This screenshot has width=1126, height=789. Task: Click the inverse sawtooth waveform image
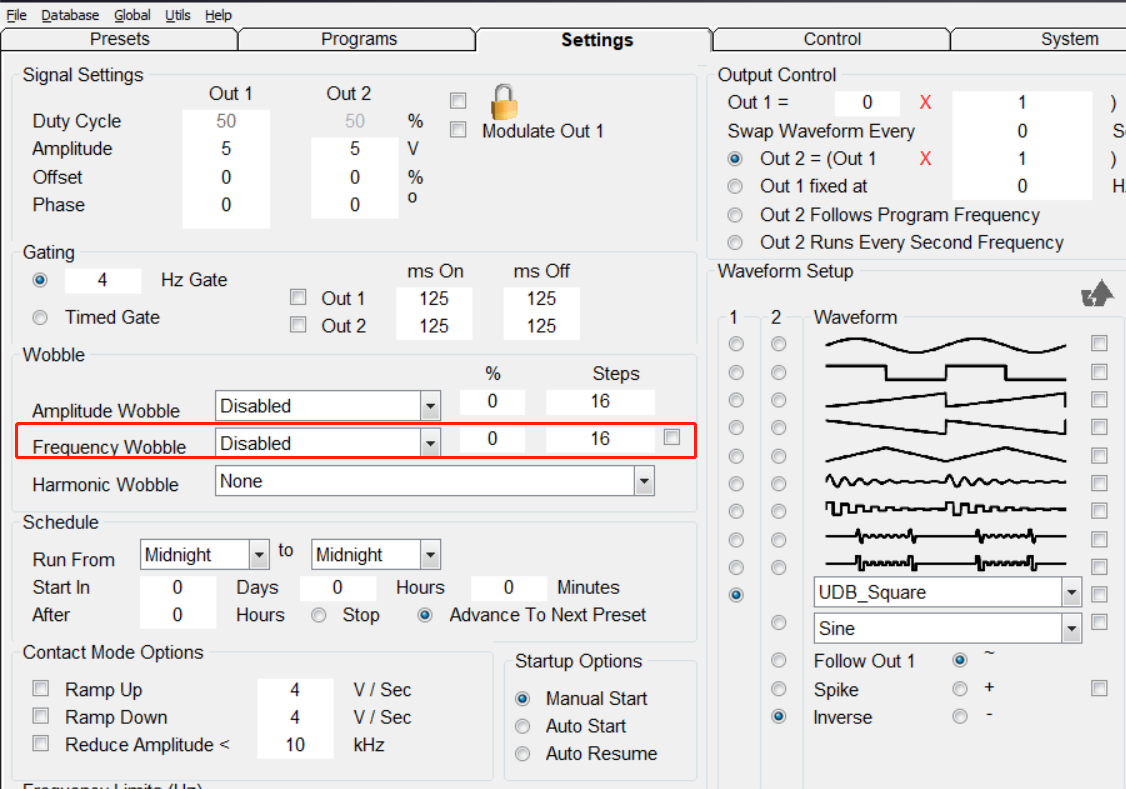coord(945,427)
